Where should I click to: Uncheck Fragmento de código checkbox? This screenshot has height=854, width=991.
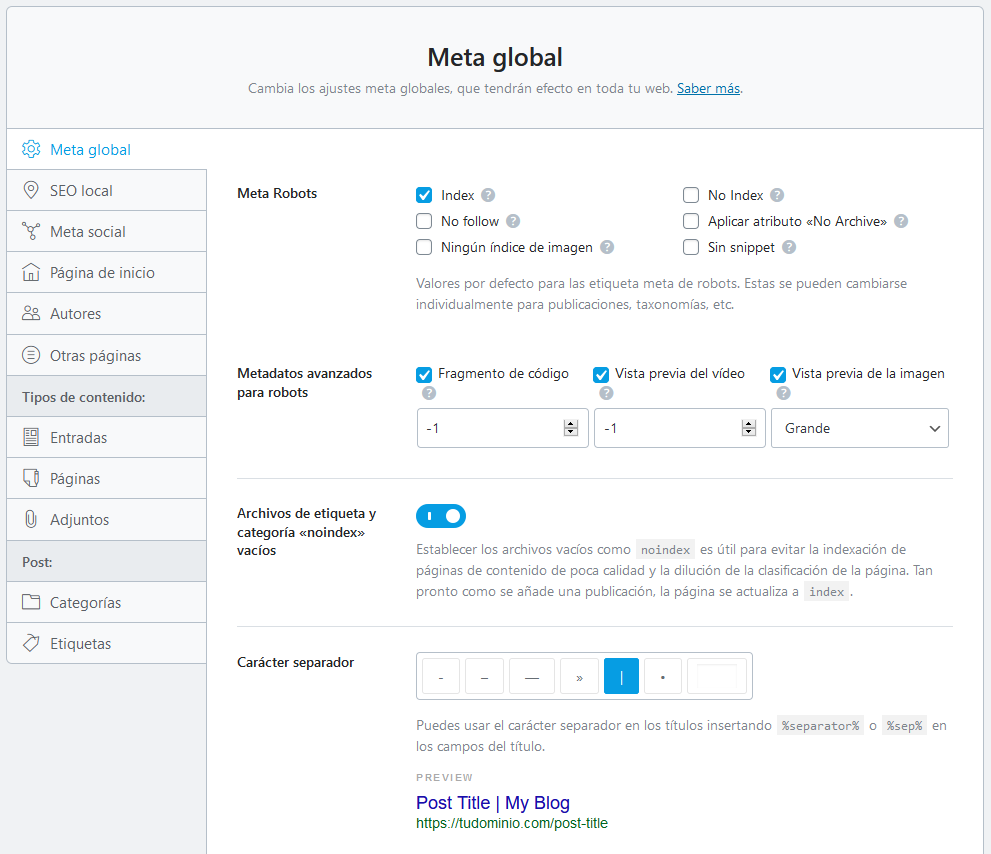click(424, 375)
